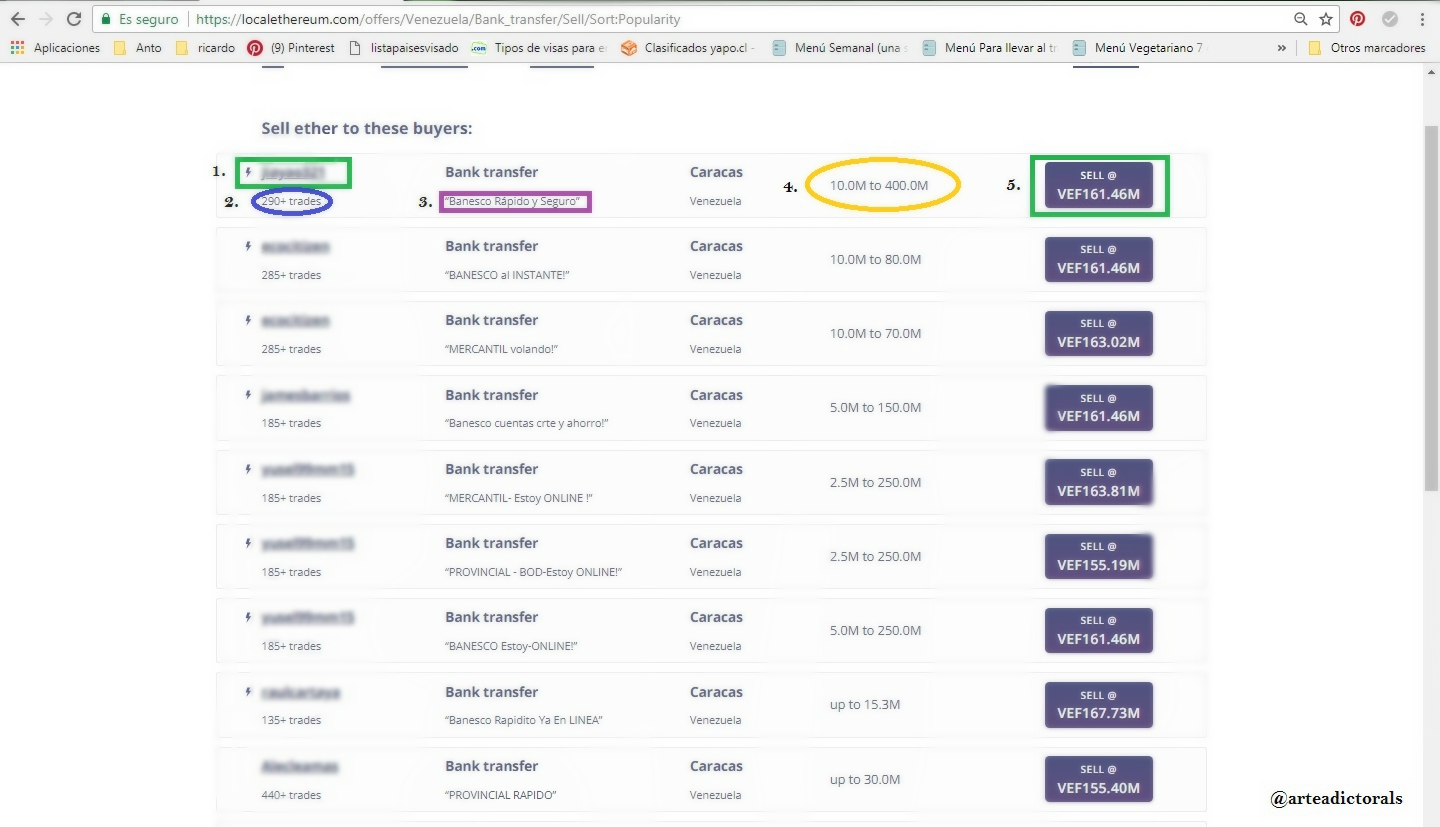The height and width of the screenshot is (827, 1440).
Task: Click lightning icon in 'MERCANTIL volando!' row
Action: [249, 320]
